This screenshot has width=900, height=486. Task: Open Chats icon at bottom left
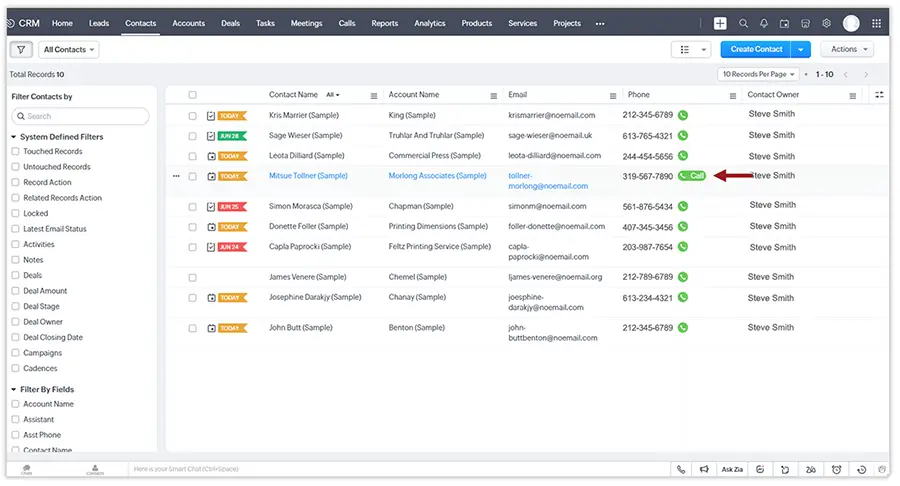click(26, 469)
